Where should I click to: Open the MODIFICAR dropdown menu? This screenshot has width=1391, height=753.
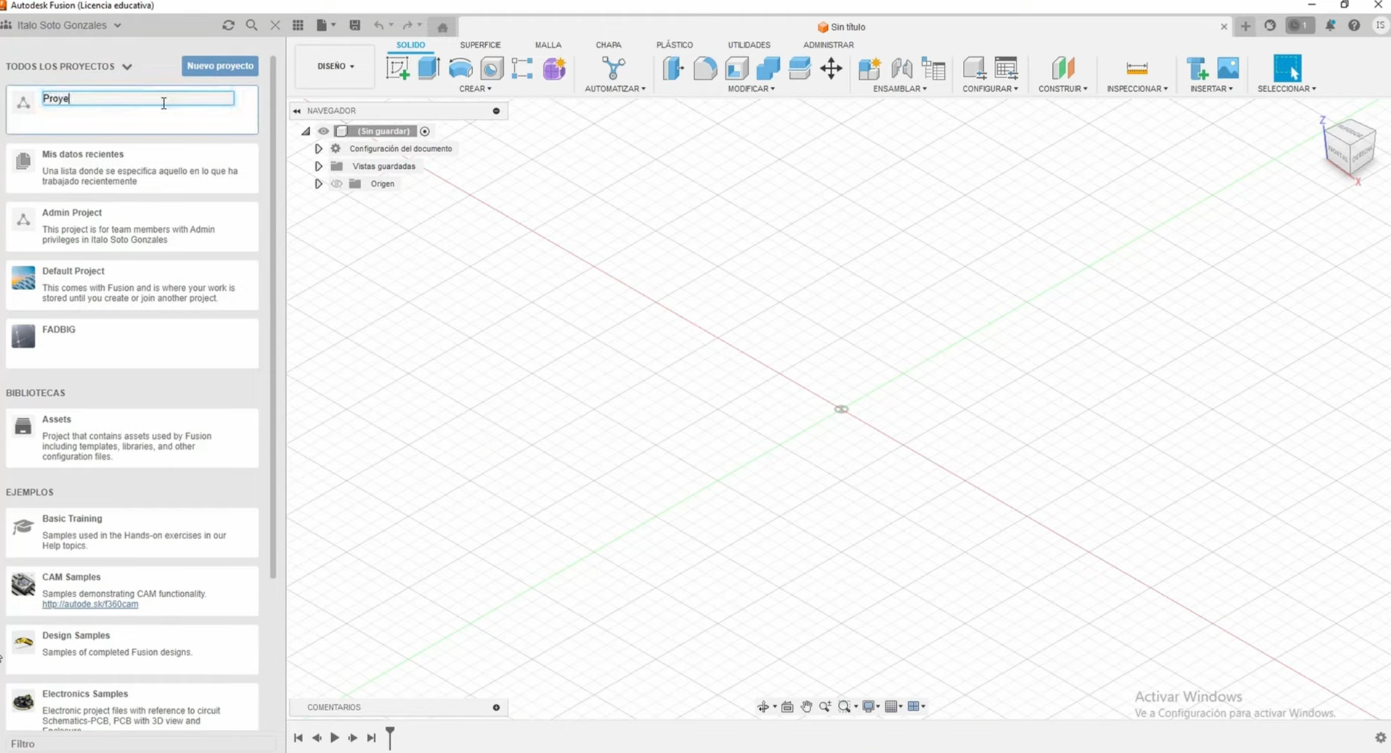(751, 89)
